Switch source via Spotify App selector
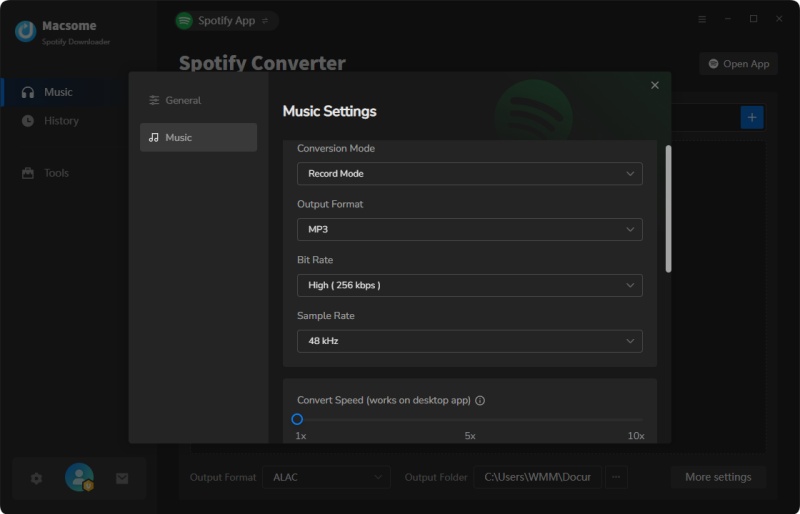Viewport: 800px width, 514px height. coord(226,21)
